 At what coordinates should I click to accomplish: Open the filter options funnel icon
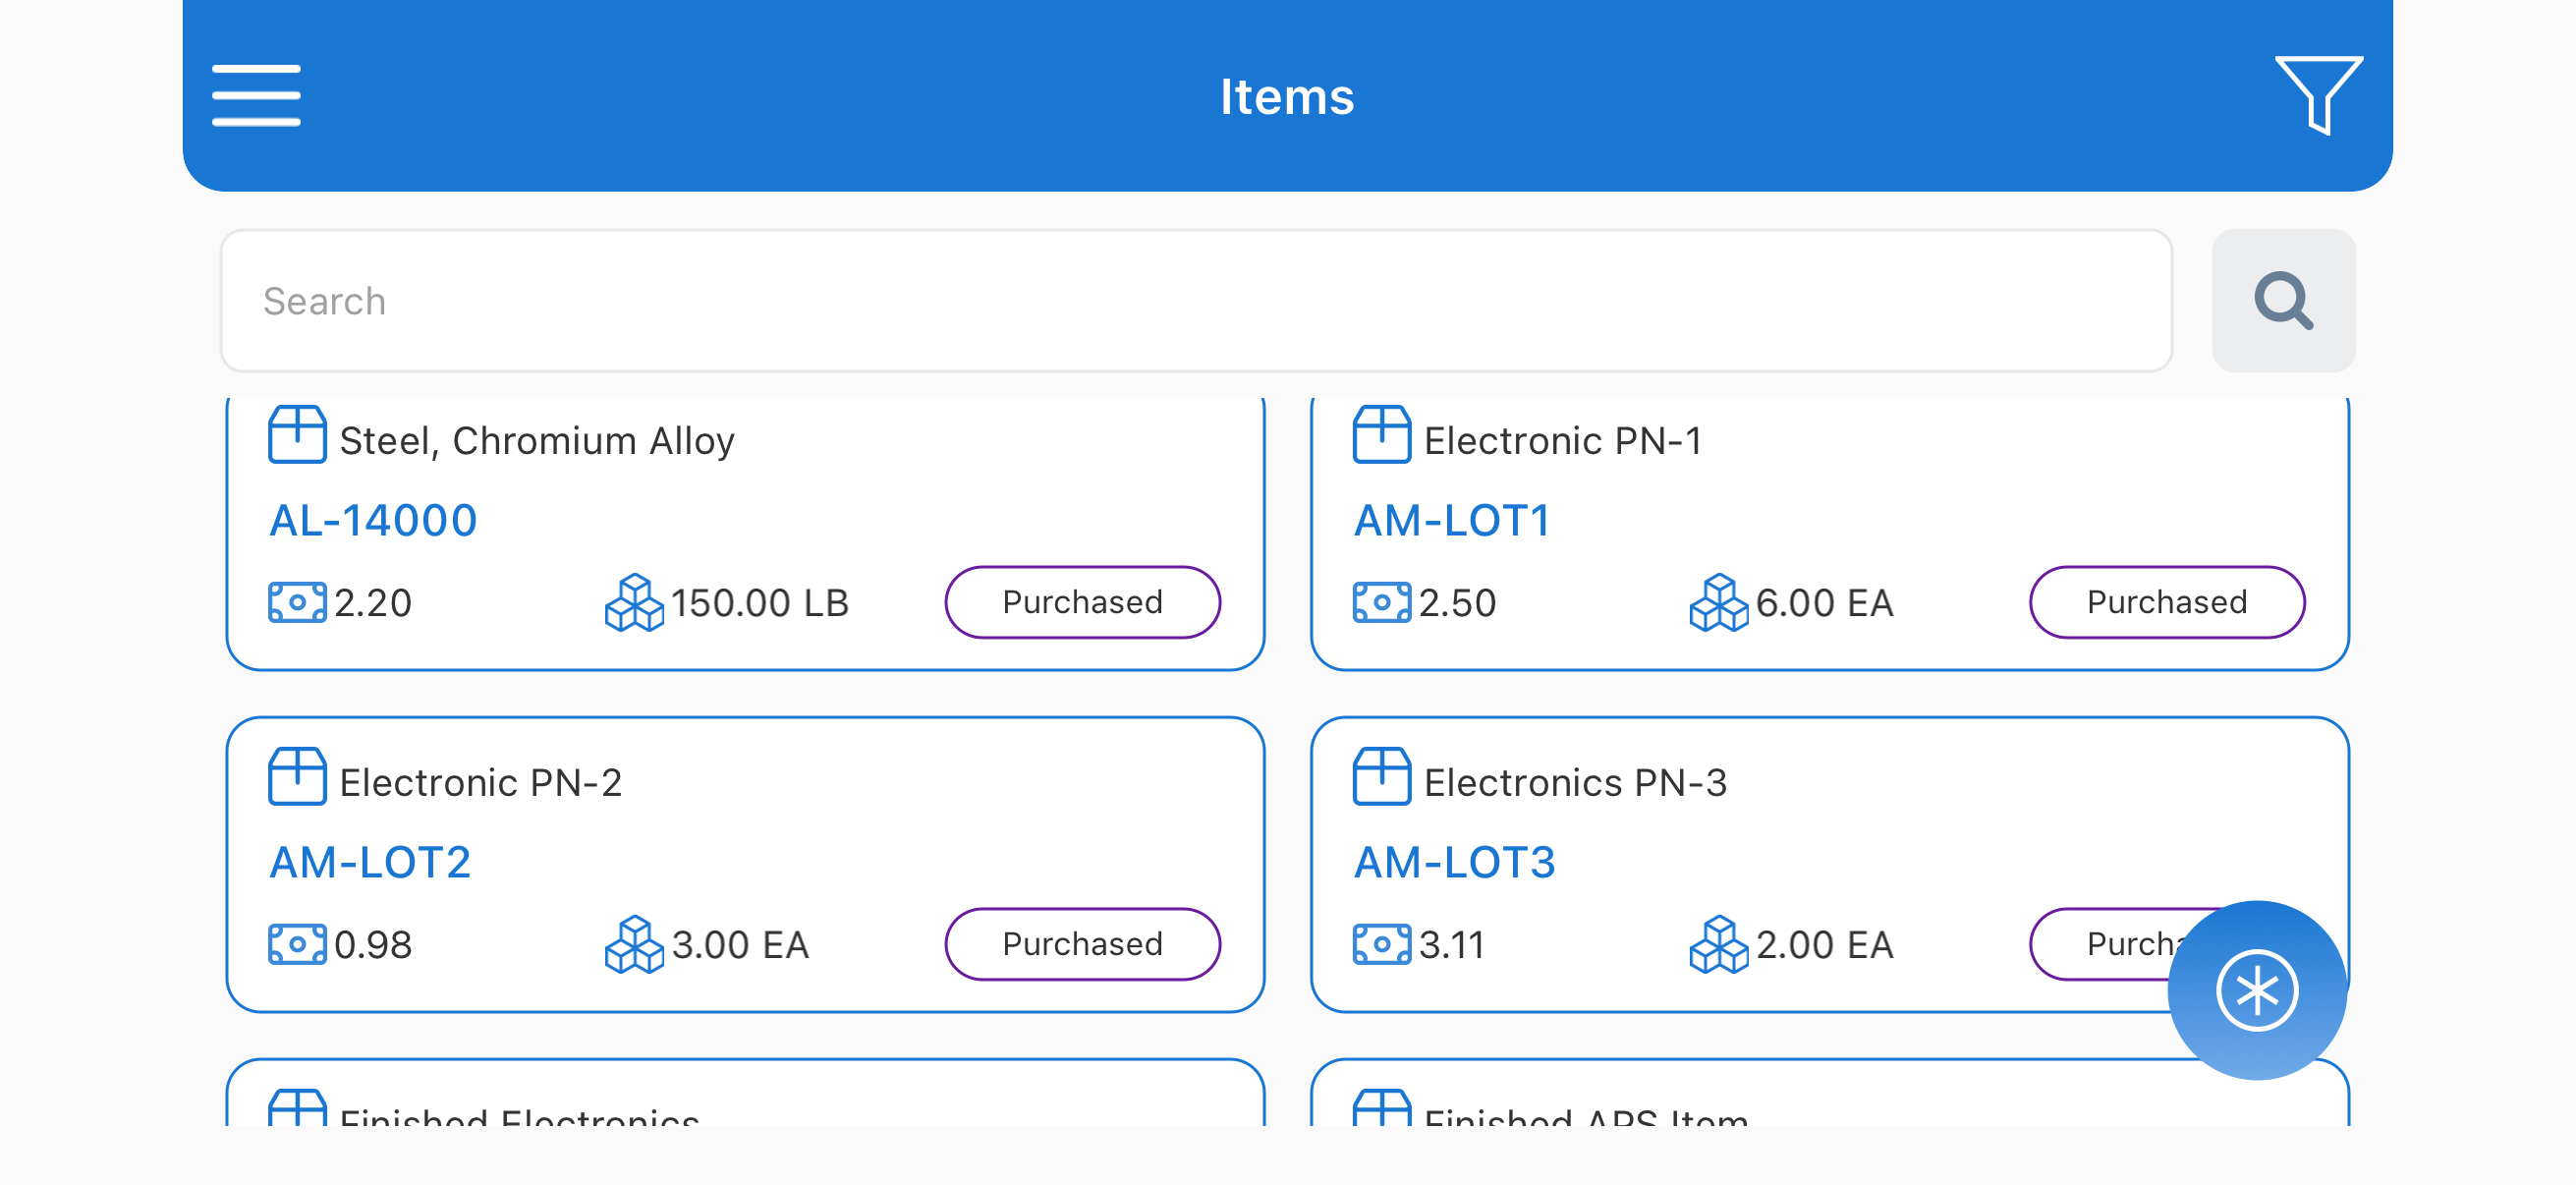point(2319,95)
